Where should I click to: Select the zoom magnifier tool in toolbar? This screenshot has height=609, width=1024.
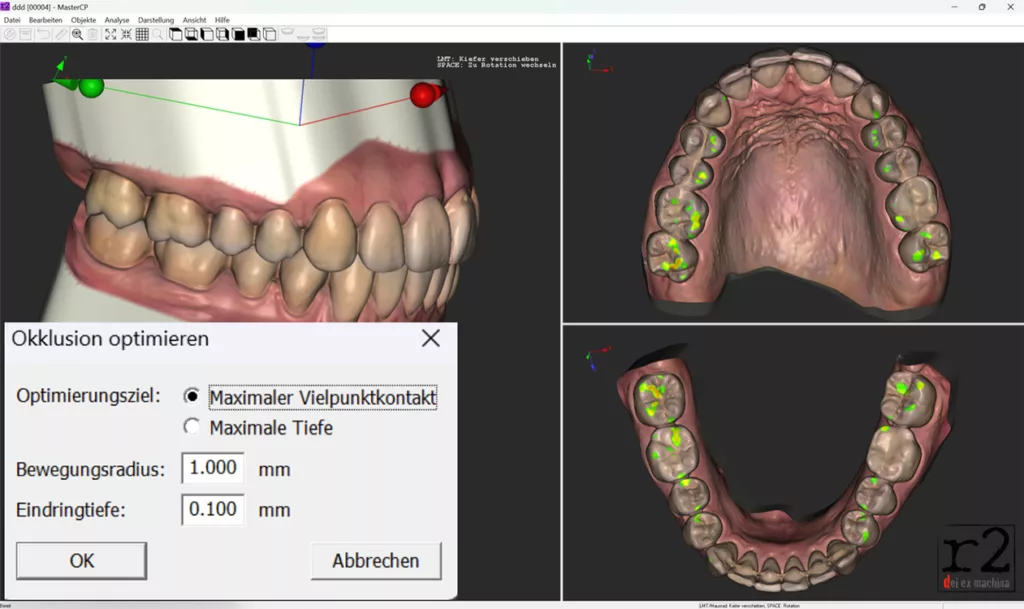[x=77, y=34]
